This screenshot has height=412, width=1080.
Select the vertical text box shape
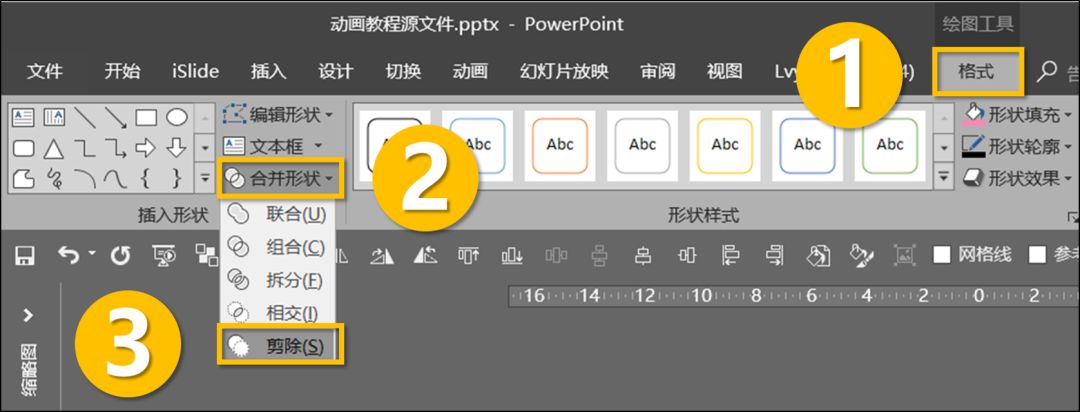click(54, 118)
